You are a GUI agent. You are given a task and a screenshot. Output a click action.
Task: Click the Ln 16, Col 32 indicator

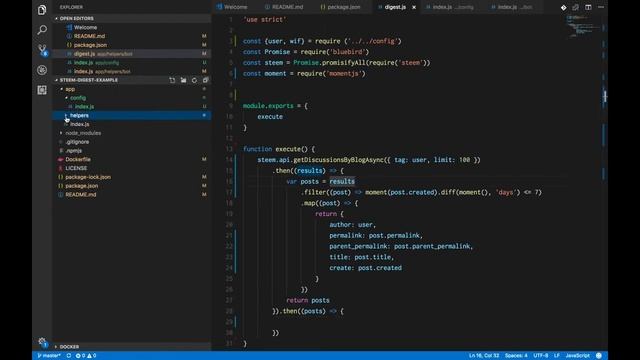coord(484,356)
